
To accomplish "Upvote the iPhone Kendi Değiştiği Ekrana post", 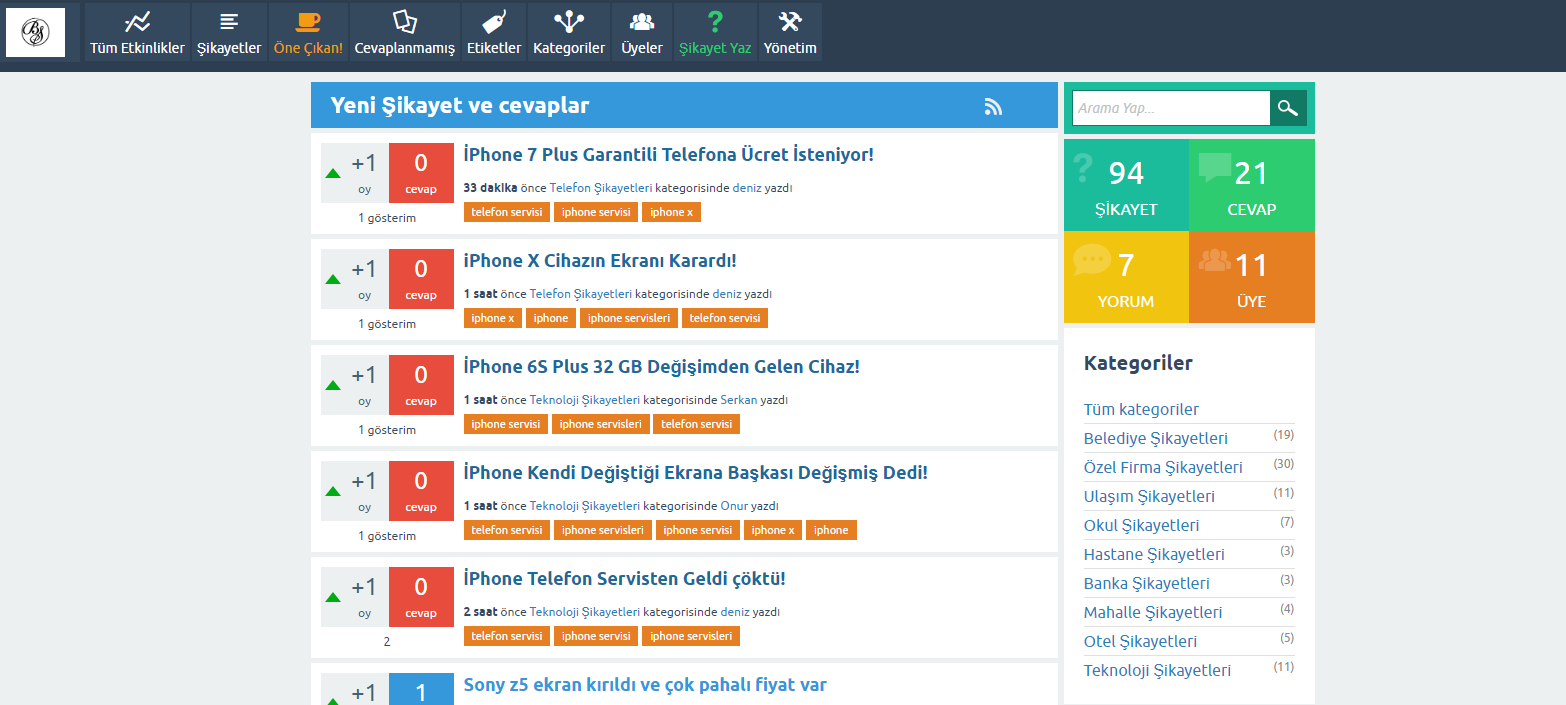I will pos(333,491).
